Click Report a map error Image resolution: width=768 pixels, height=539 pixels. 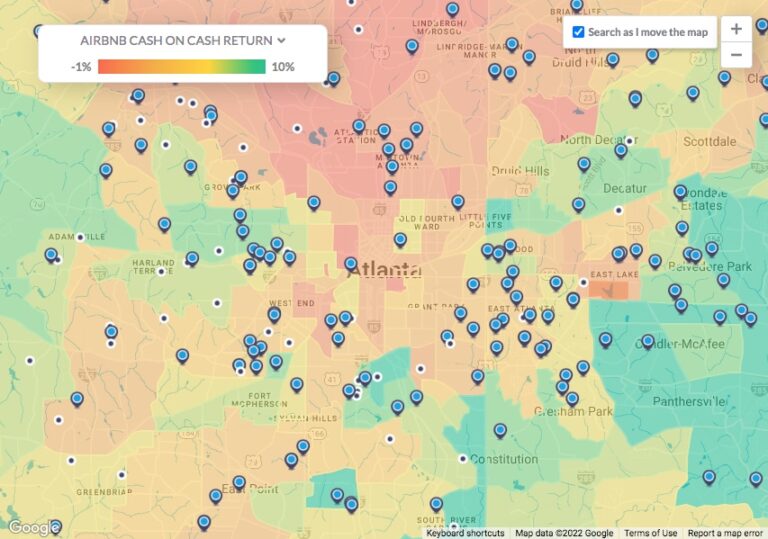pyautogui.click(x=726, y=533)
